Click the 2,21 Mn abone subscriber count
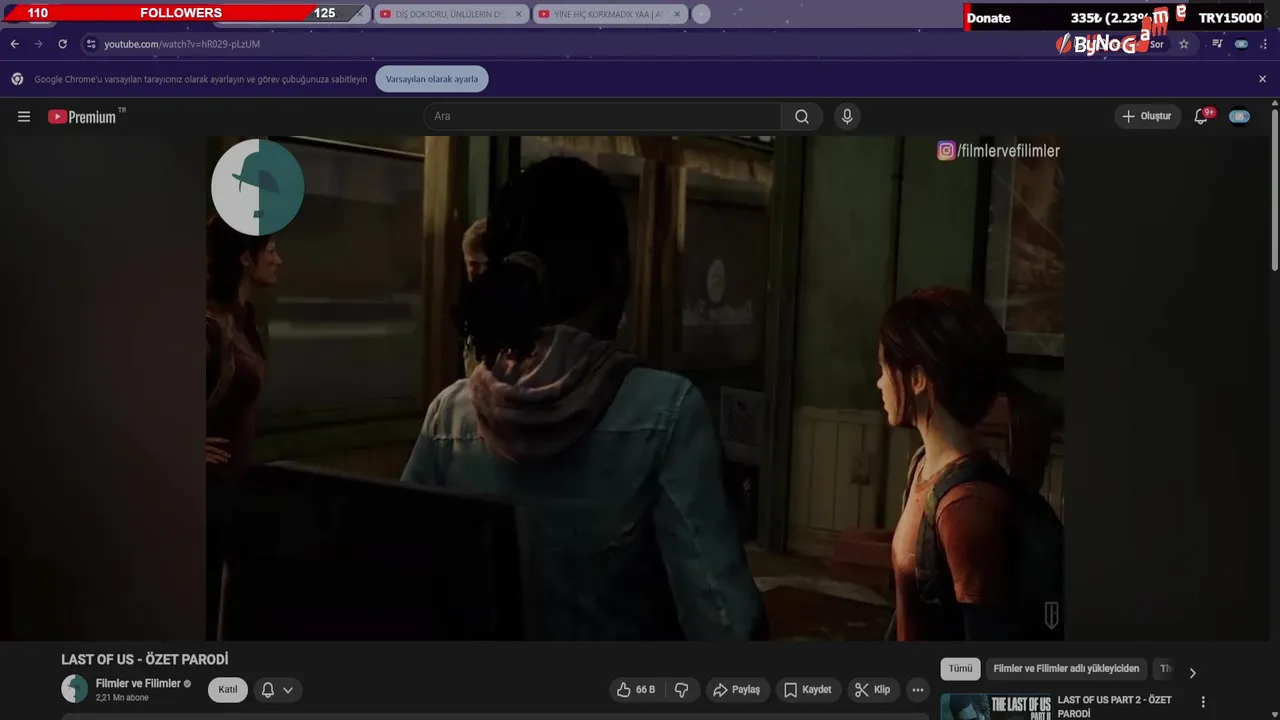 [122, 698]
